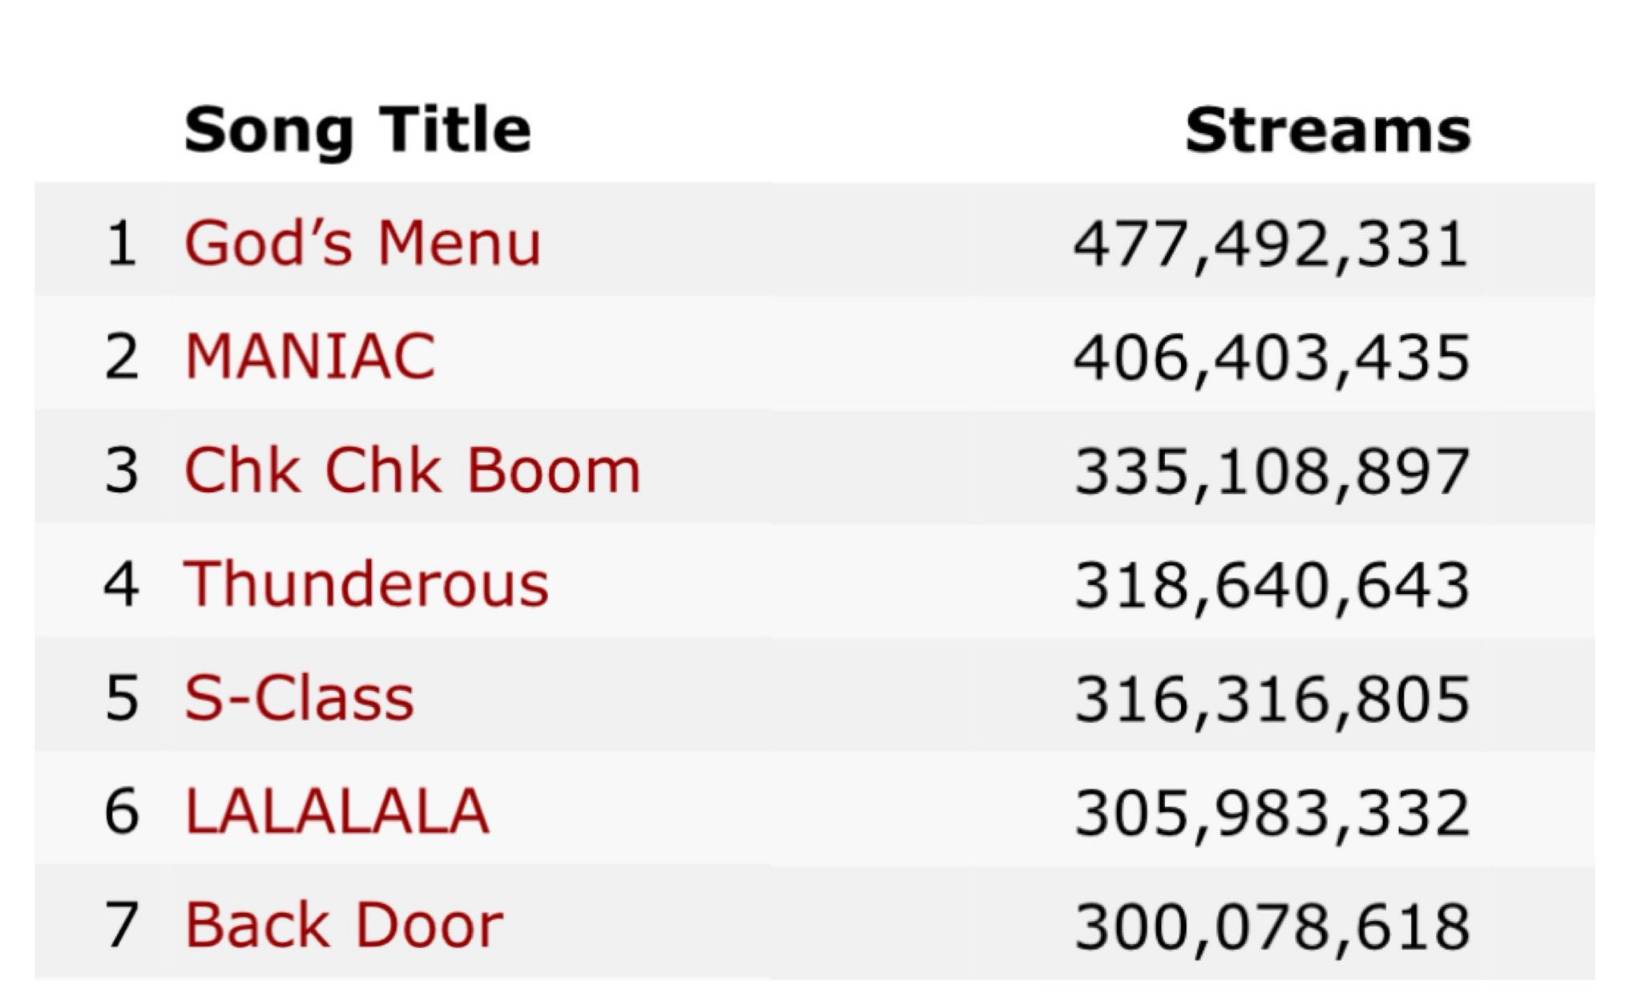This screenshot has height=997, width=1641.
Task: Select the 300,078,618 streams cell
Action: [x=1271, y=926]
